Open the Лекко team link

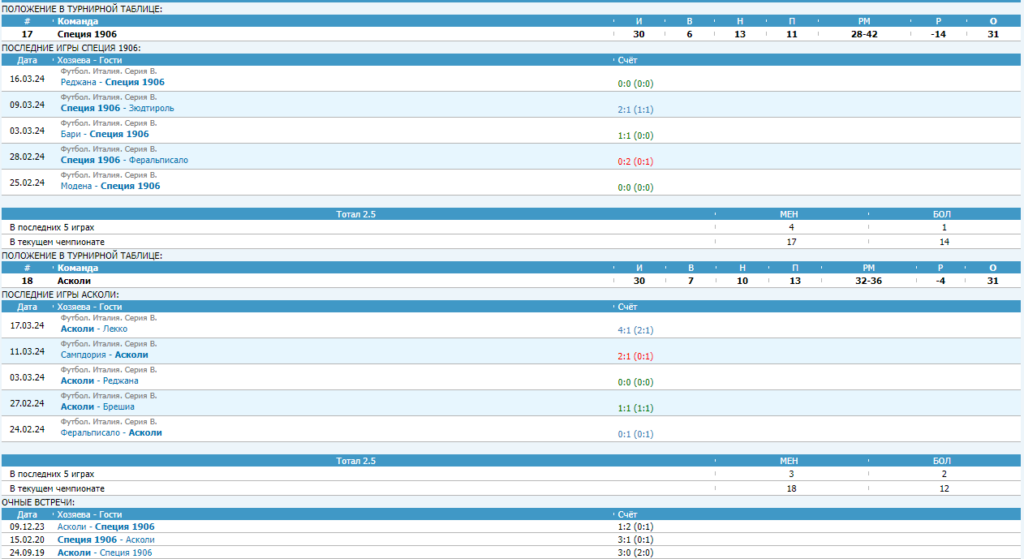pyautogui.click(x=115, y=329)
